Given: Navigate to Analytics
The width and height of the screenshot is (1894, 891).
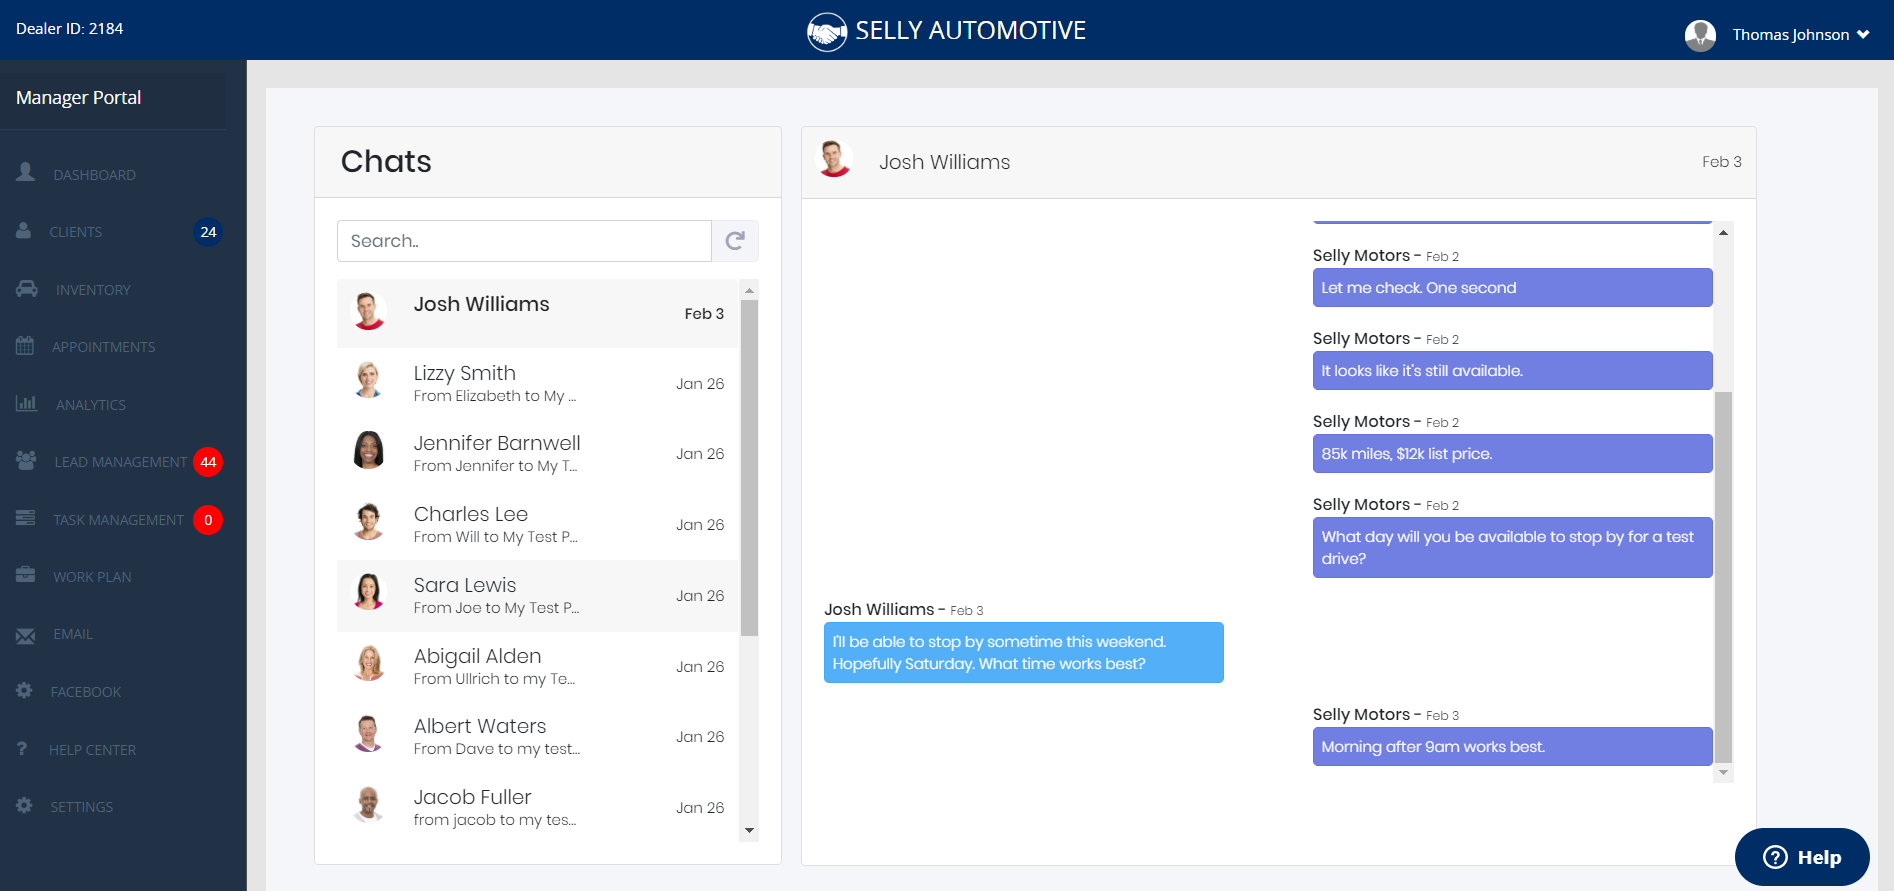Looking at the screenshot, I should coord(91,405).
